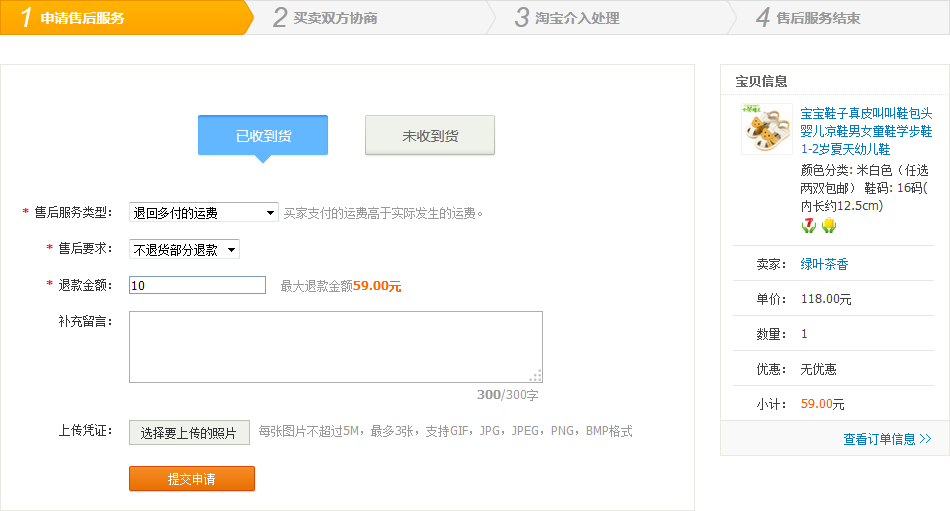The width and height of the screenshot is (950, 511).
Task: Click step 2 买卖双方协商
Action: click(325, 18)
